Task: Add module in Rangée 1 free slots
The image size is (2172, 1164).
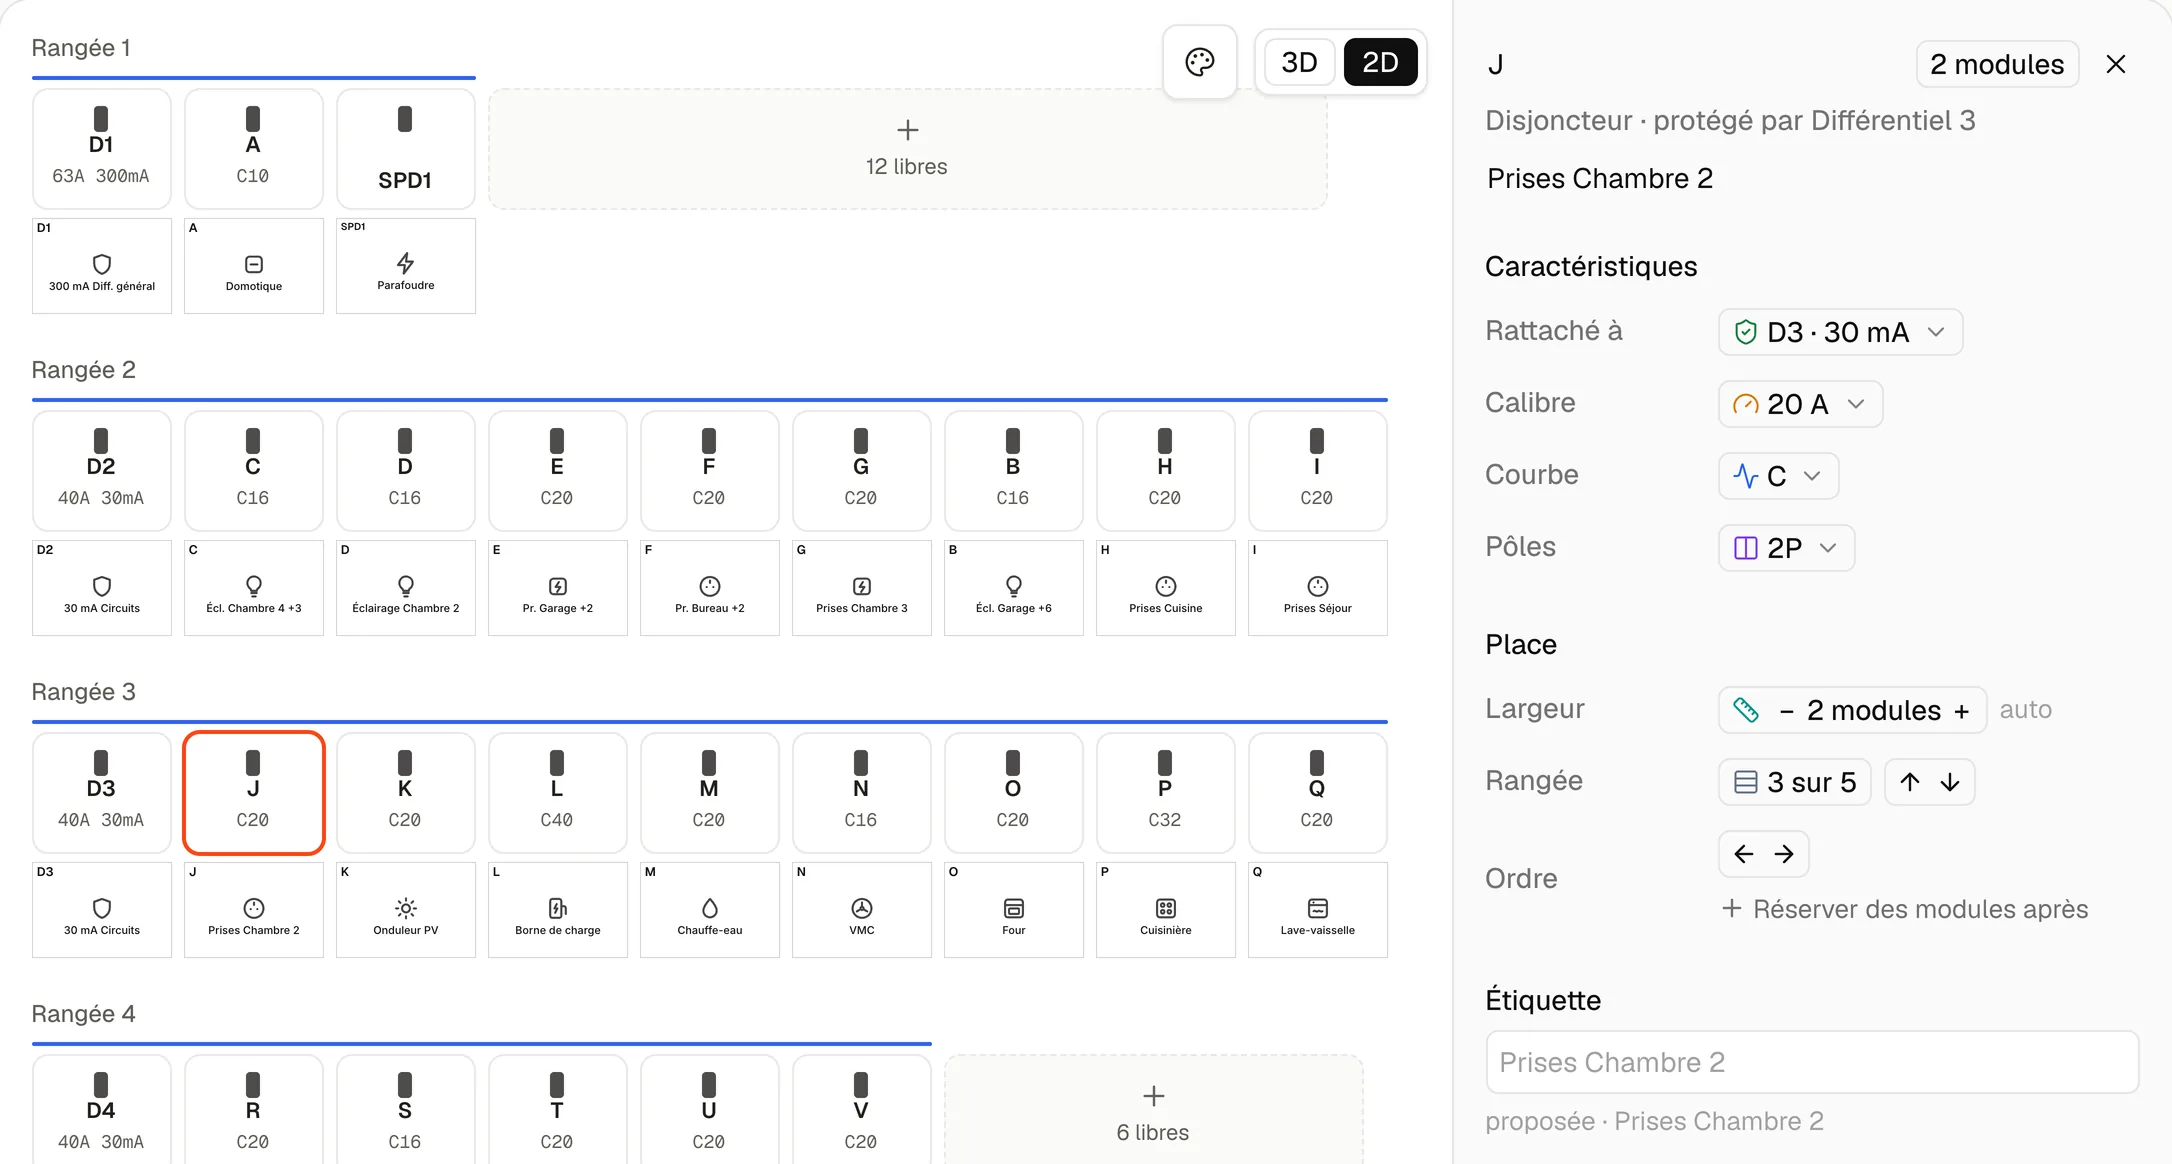Action: (x=907, y=149)
